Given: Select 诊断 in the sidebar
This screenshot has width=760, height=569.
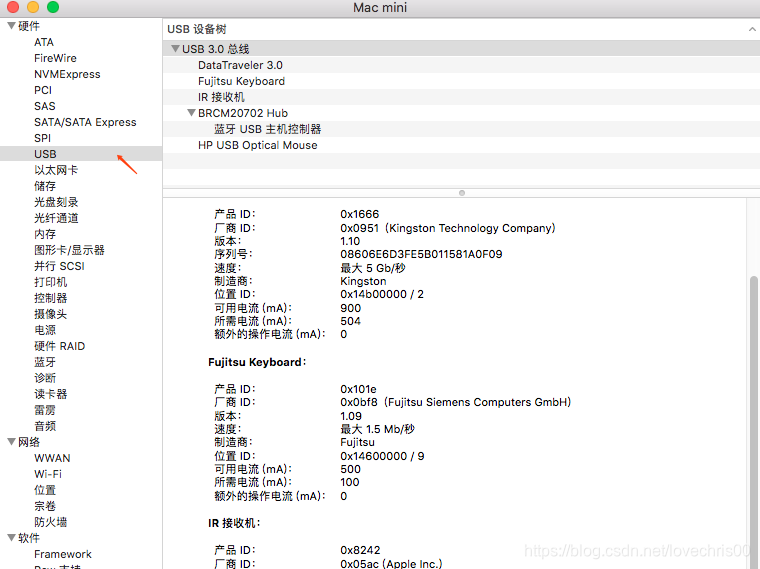Looking at the screenshot, I should (x=45, y=378).
